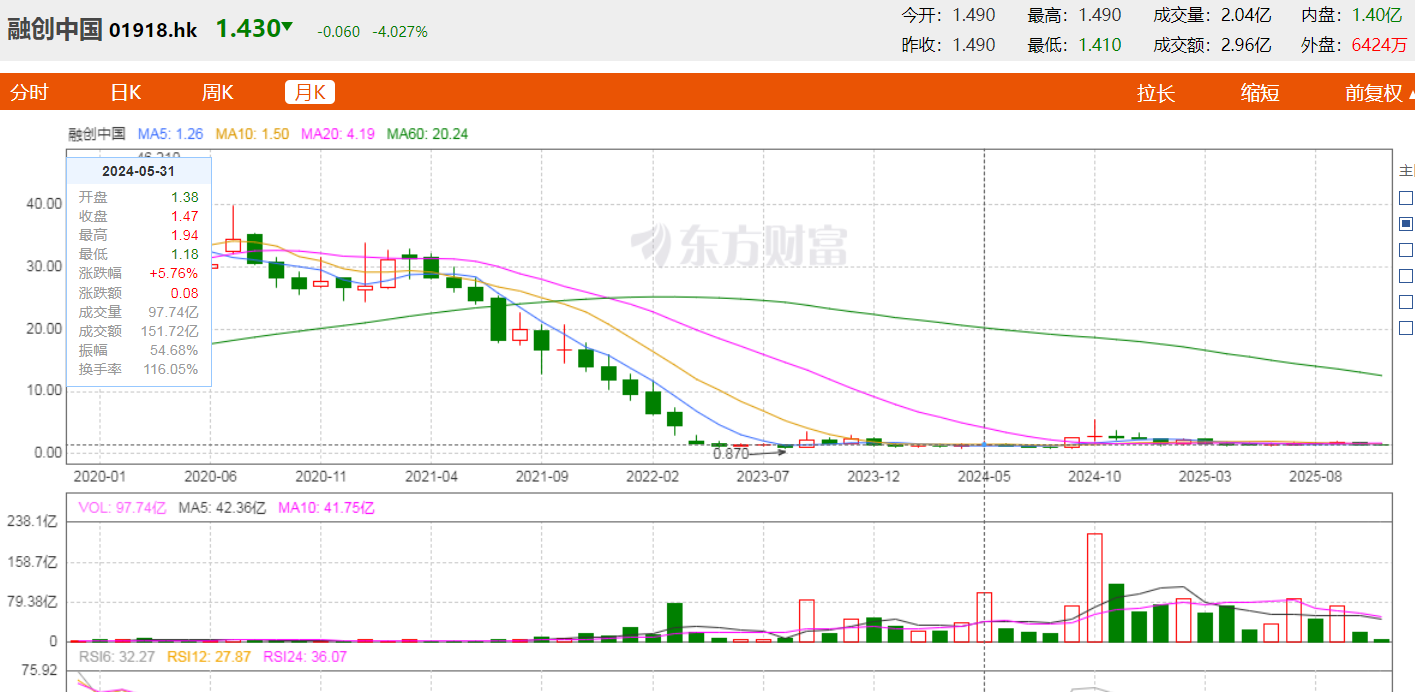Open the 前复权 adjustment dropdown
This screenshot has height=692, width=1415.
[1379, 93]
